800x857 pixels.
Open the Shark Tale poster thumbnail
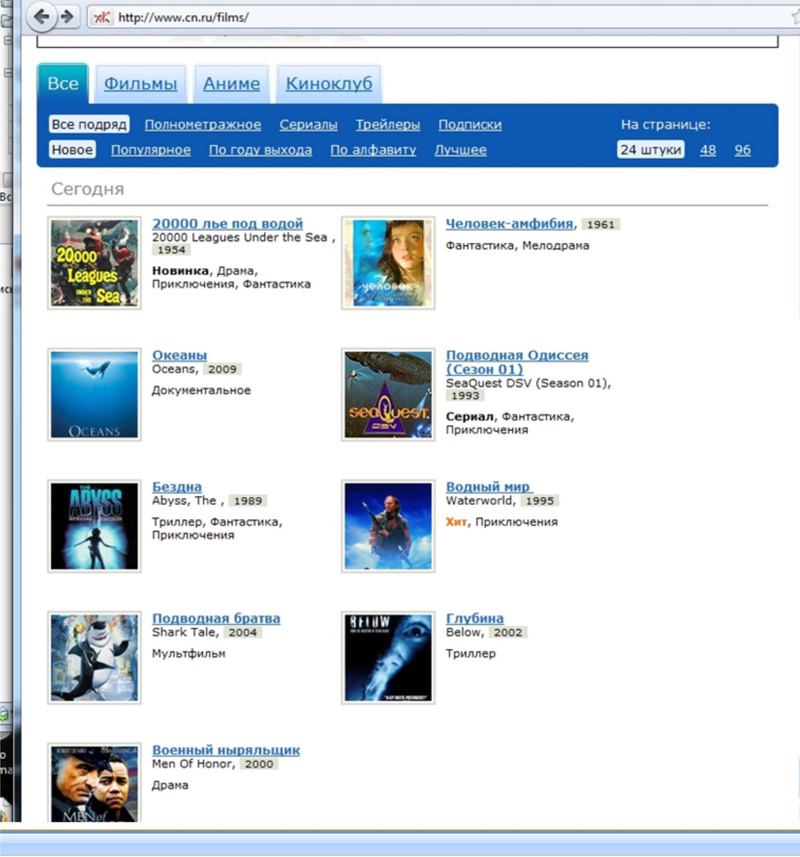(x=95, y=658)
